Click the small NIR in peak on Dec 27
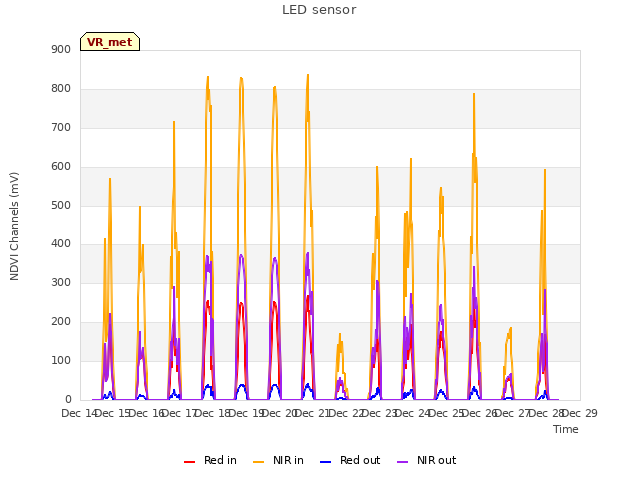 (511, 328)
